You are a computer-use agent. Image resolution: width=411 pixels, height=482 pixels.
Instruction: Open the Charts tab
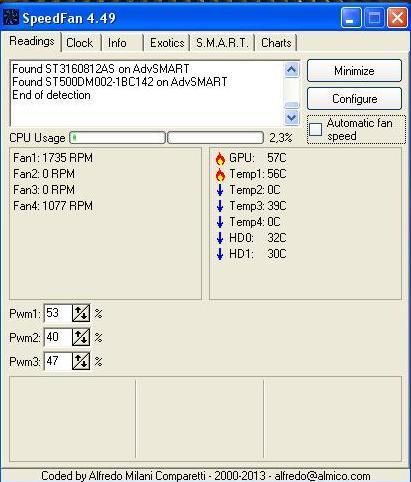tap(276, 43)
